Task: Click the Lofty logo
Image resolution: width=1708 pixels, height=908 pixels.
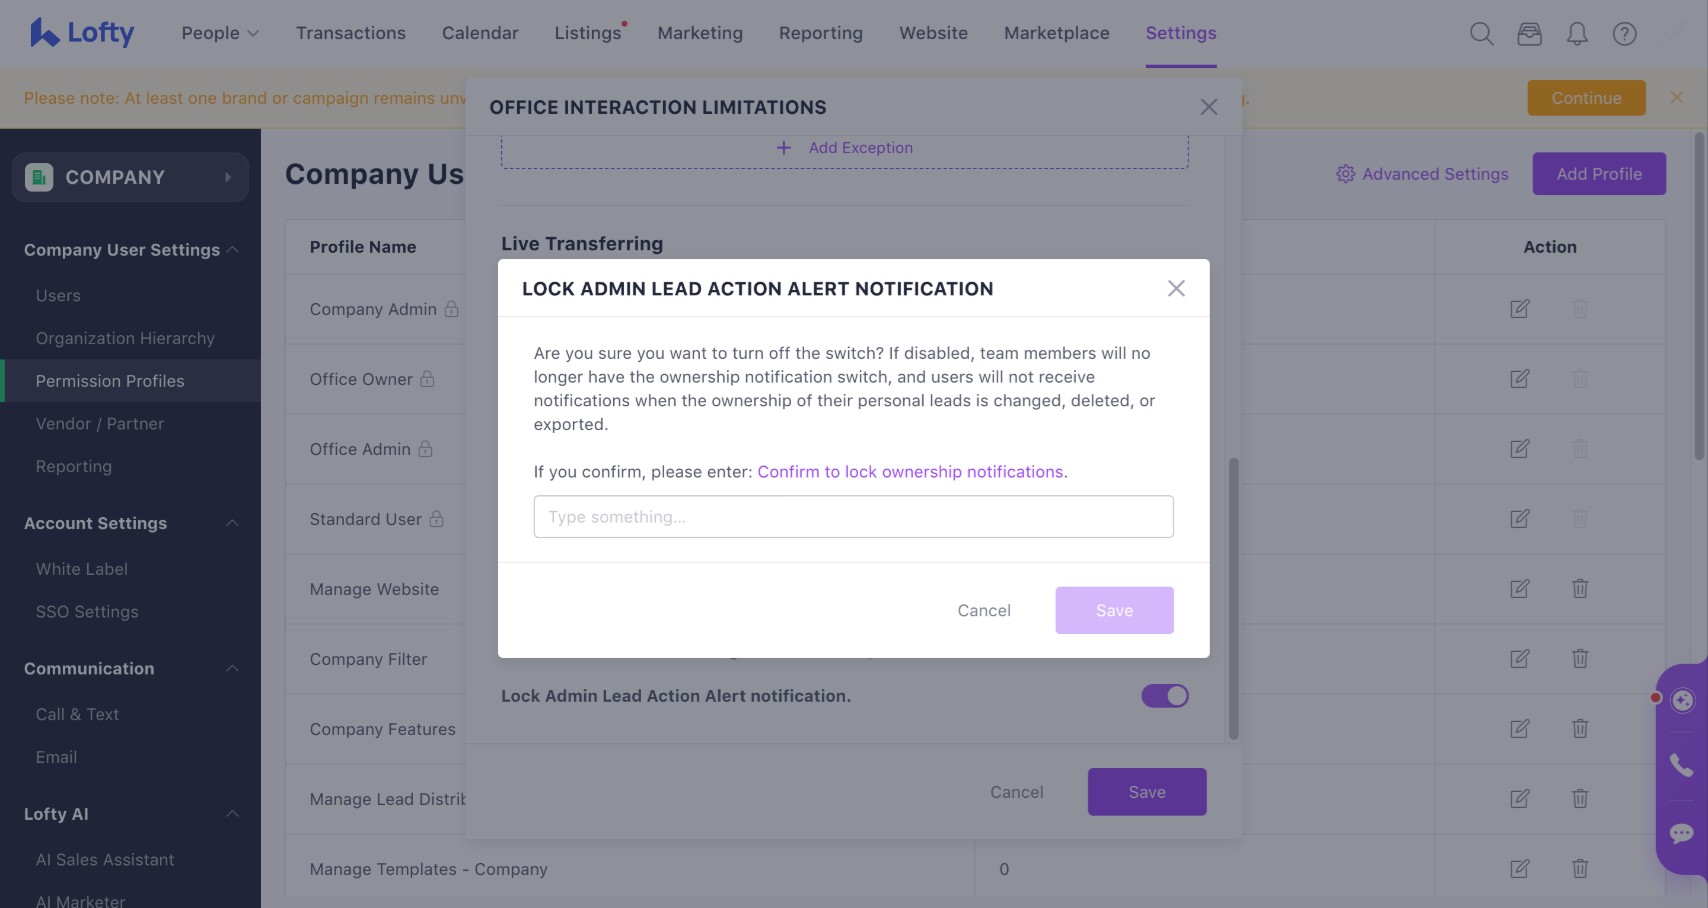Action: pyautogui.click(x=81, y=33)
